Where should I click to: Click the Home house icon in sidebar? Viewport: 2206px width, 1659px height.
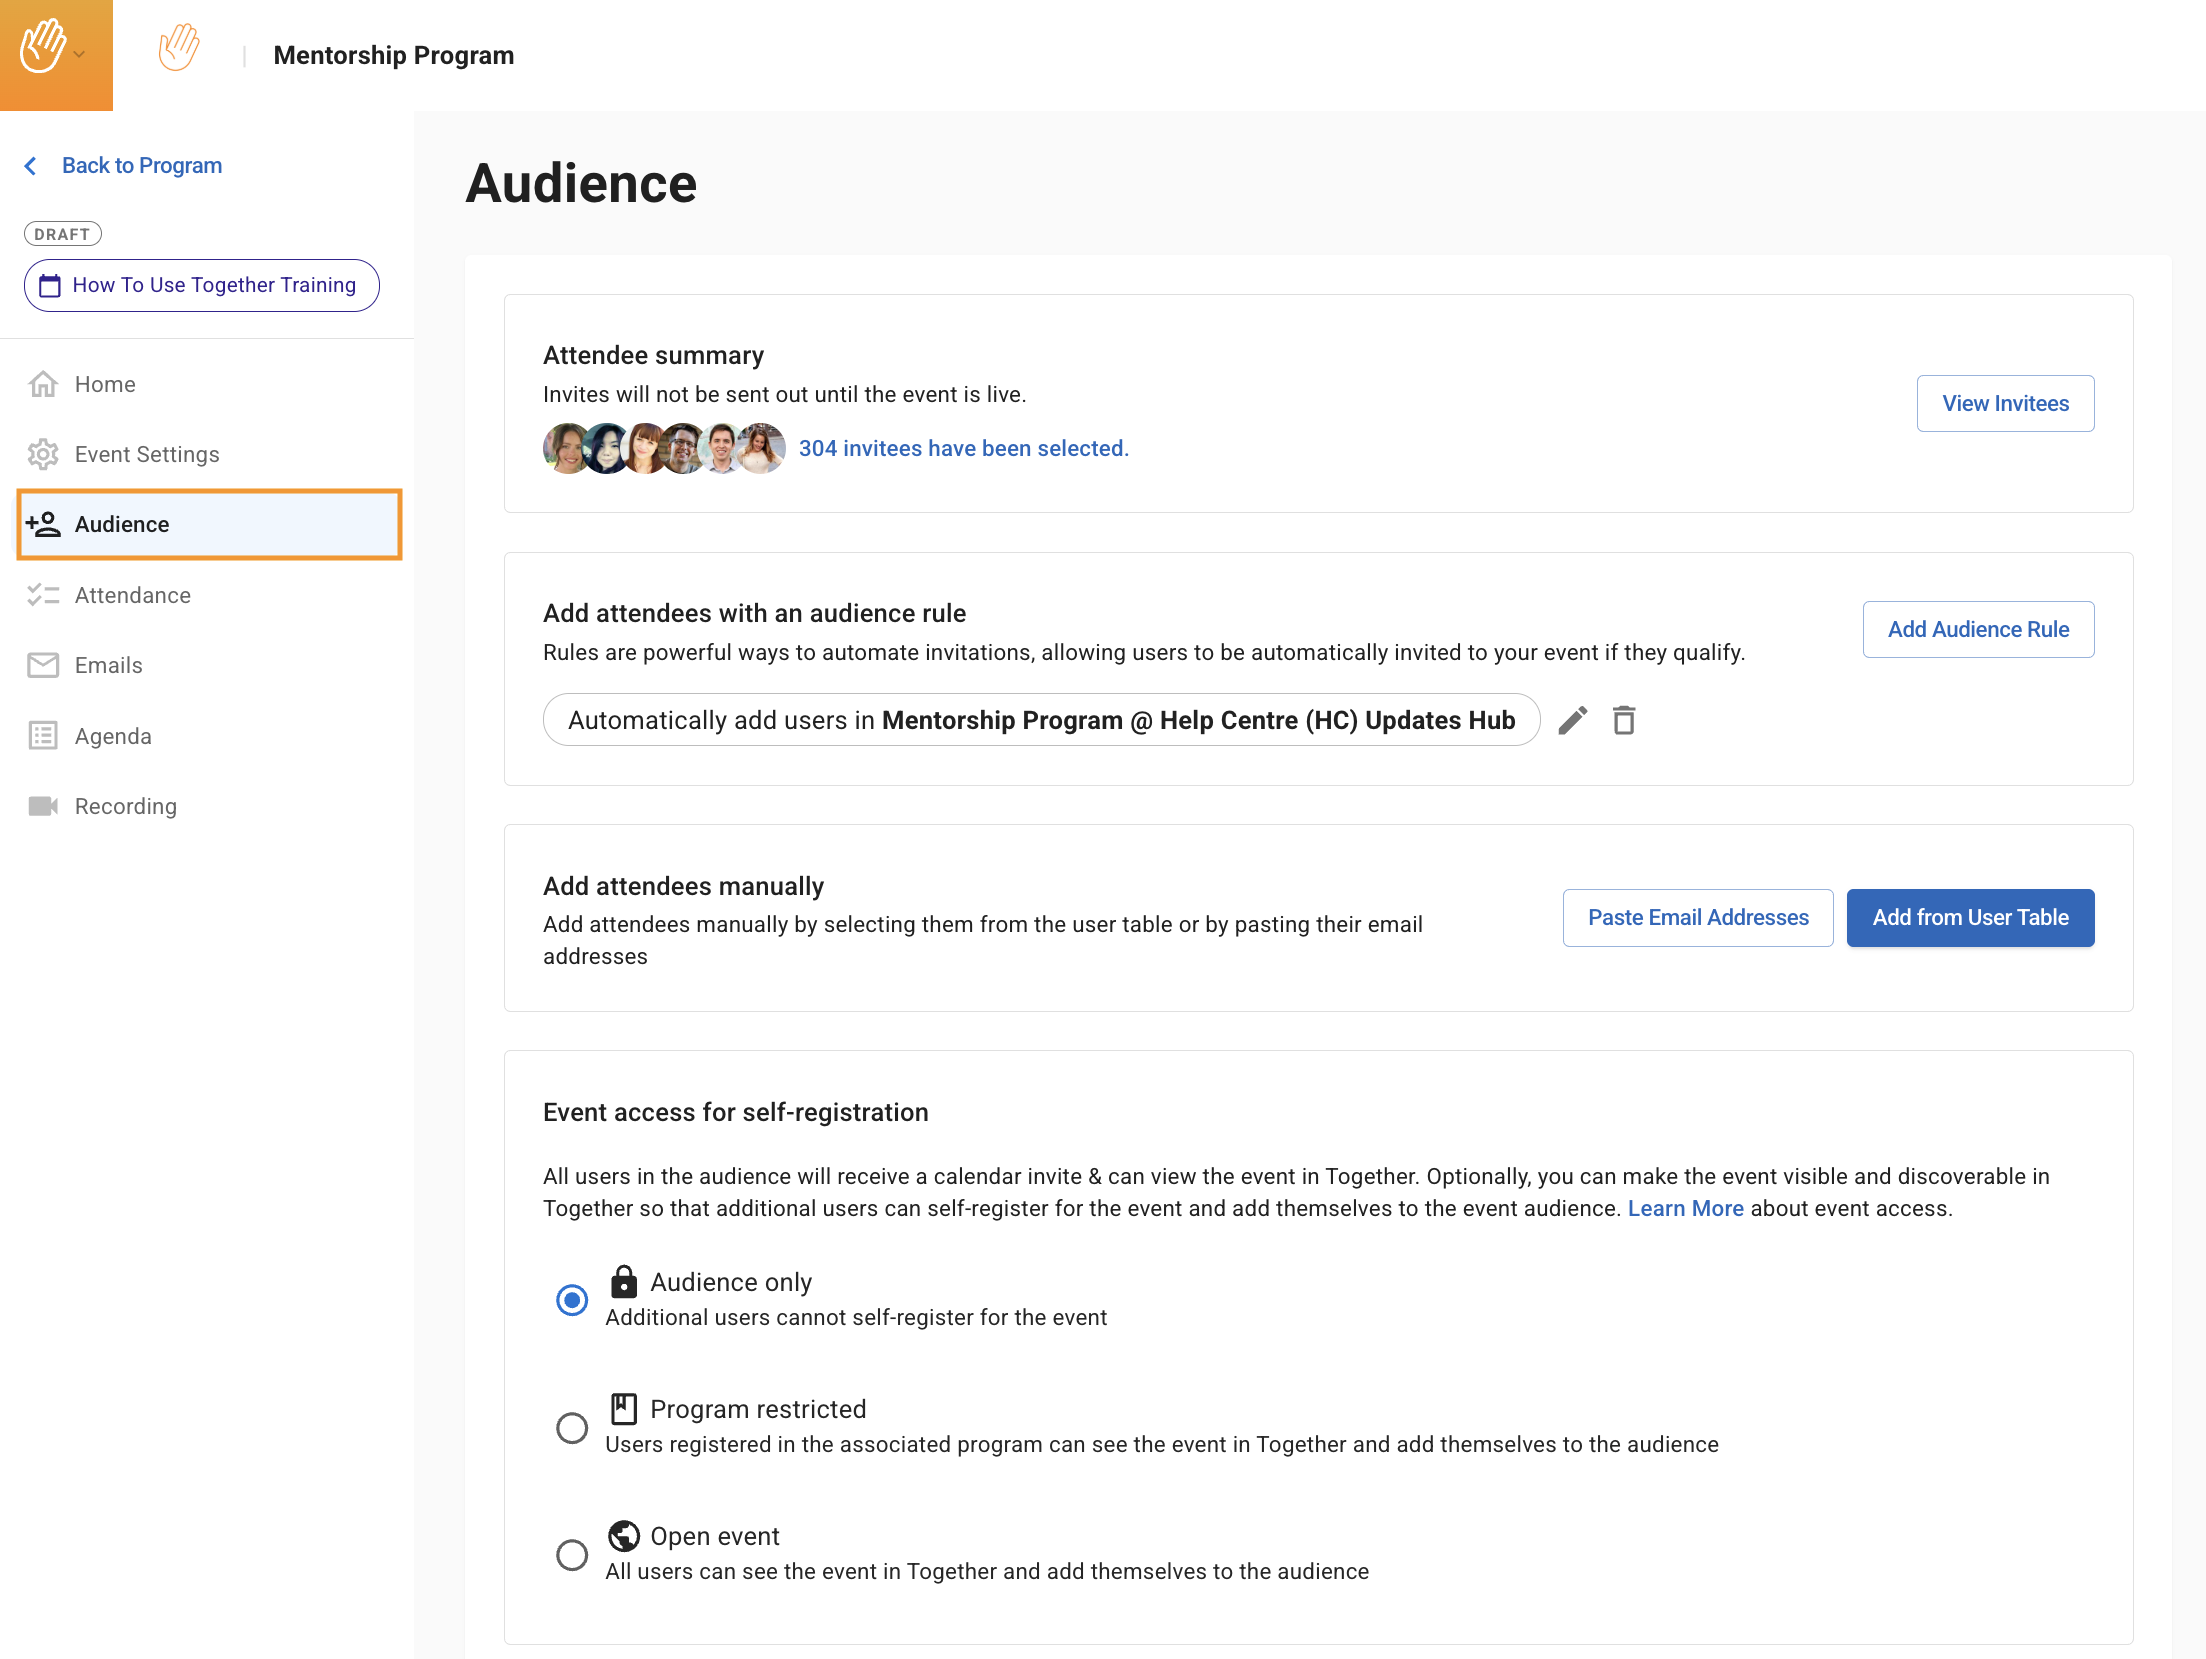[43, 384]
